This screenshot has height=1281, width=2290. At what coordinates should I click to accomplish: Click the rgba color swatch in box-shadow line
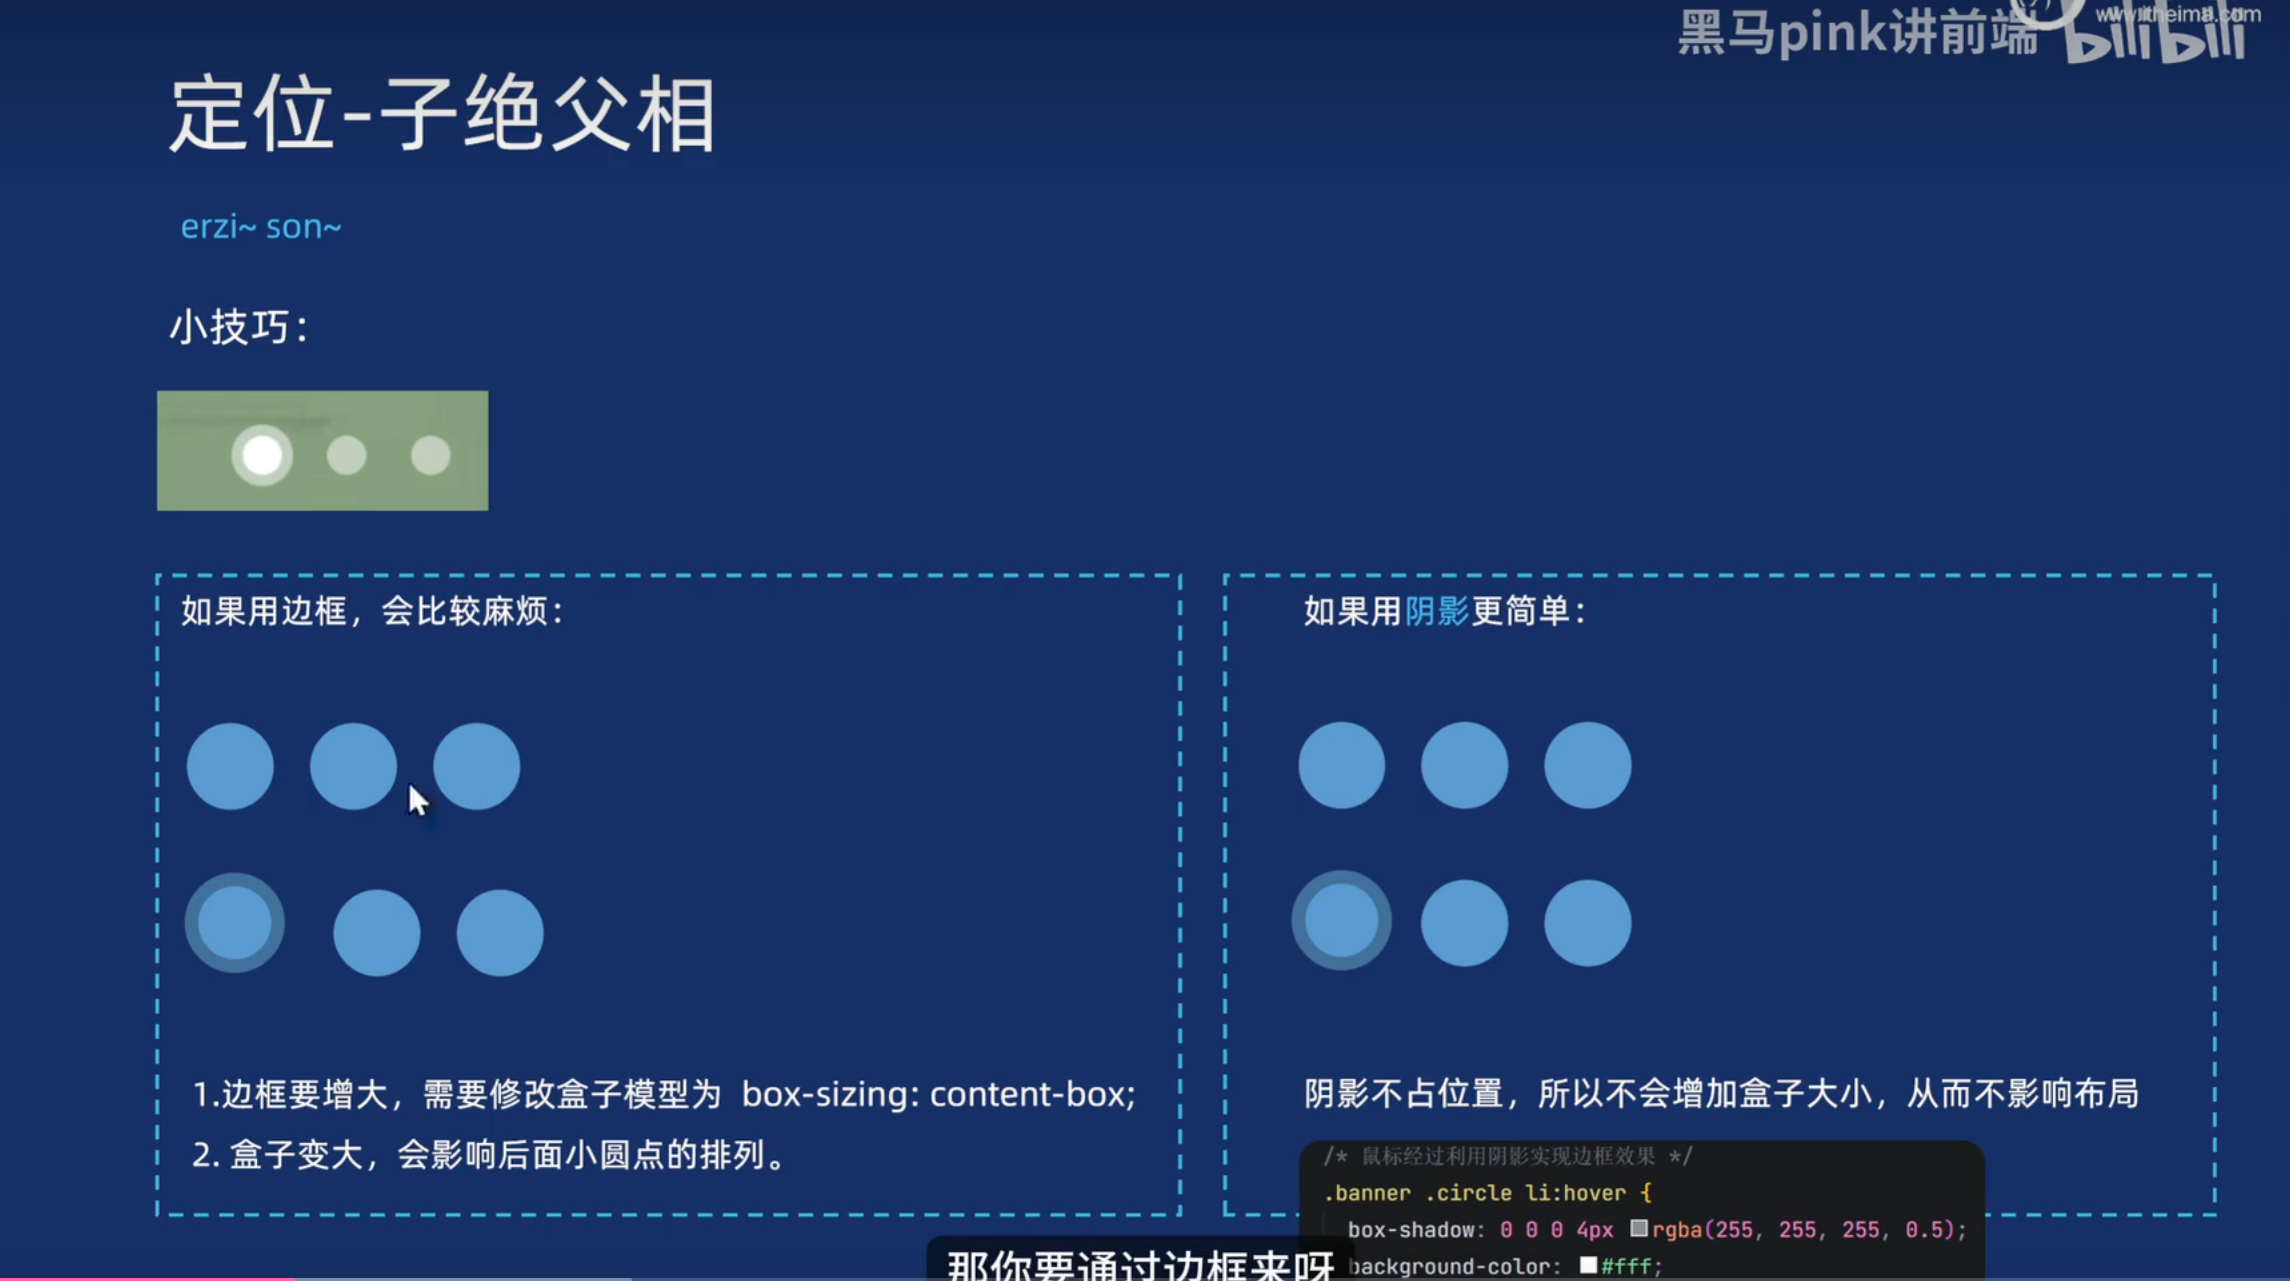pos(1638,1228)
